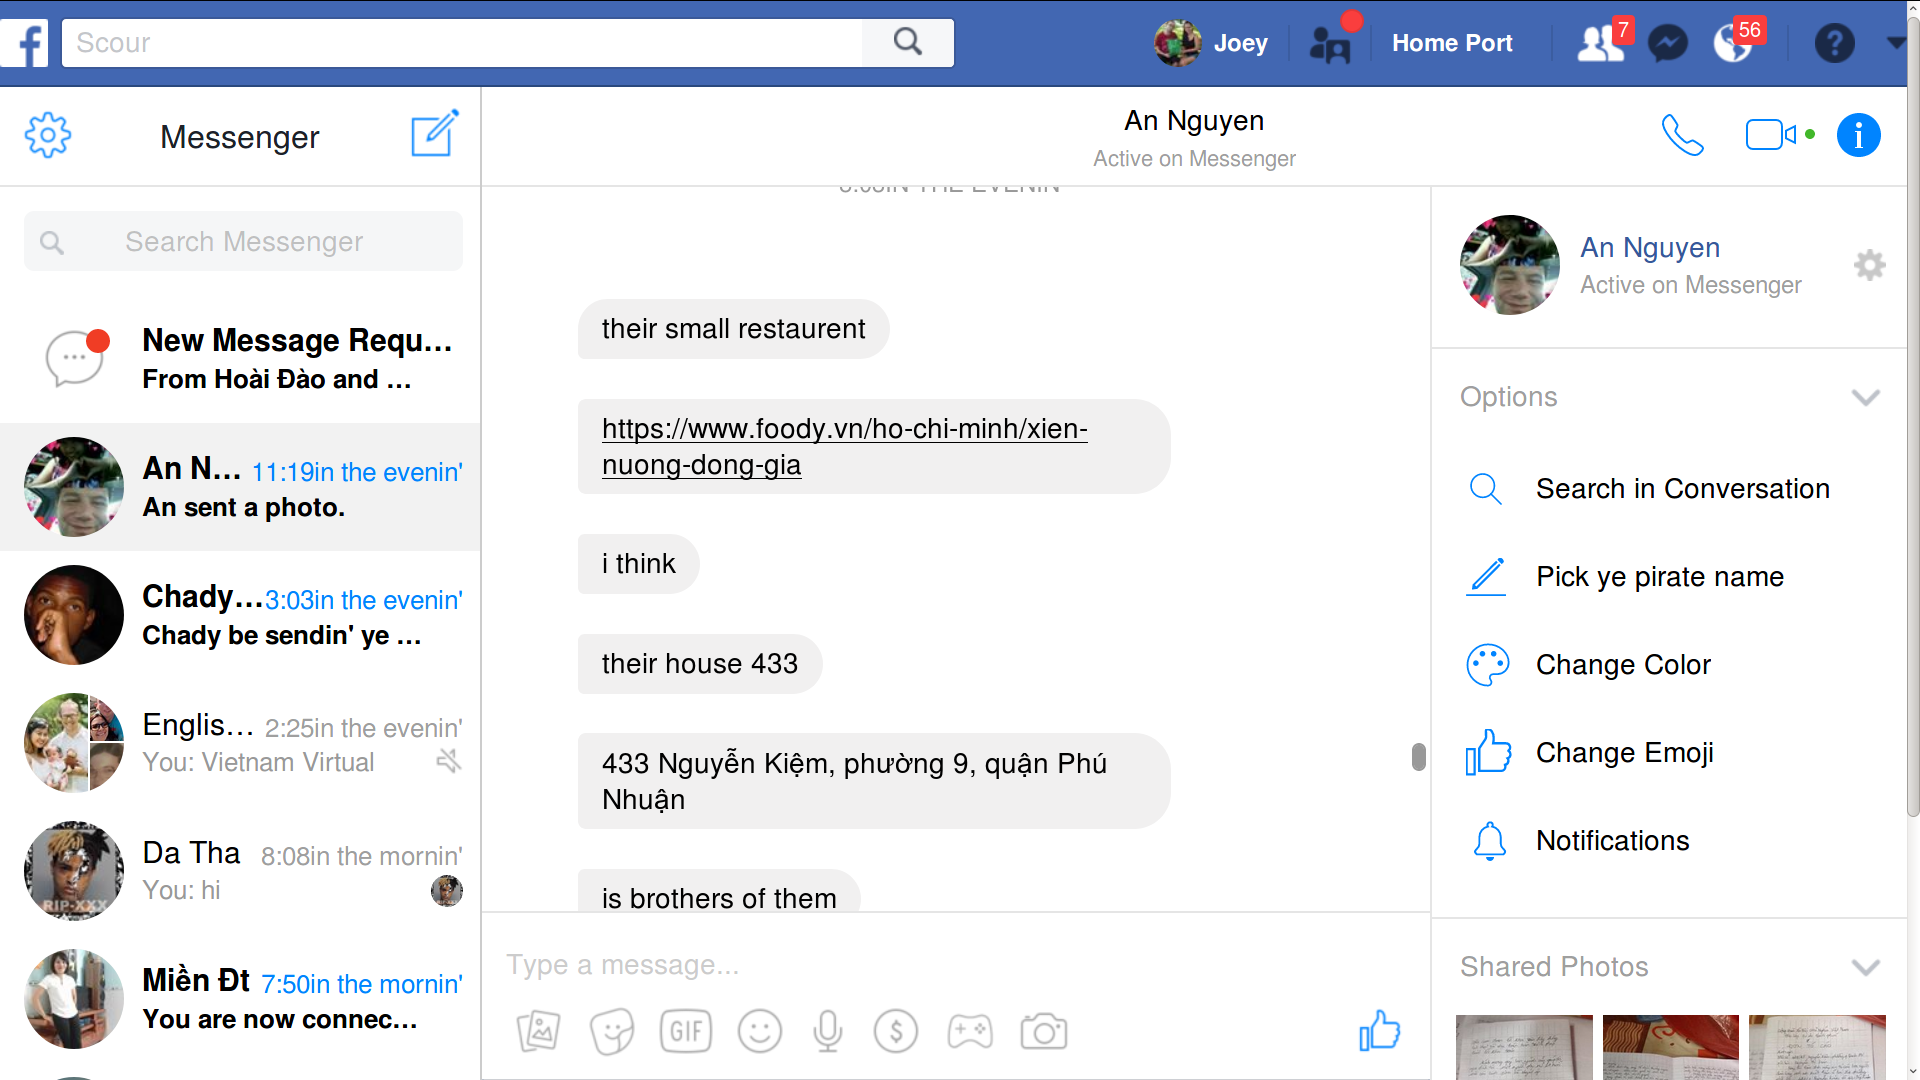This screenshot has width=1920, height=1080.
Task: Click the Type a message field
Action: point(955,965)
